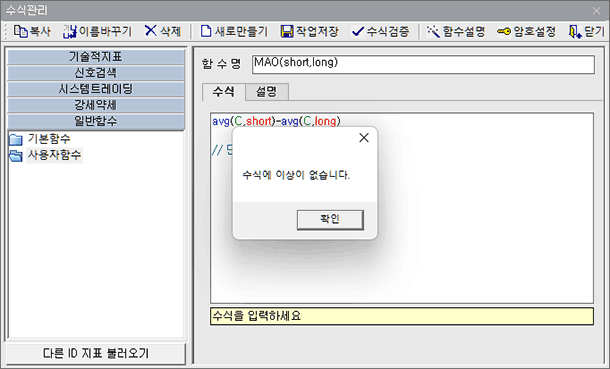Viewport: 610px width, 369px height.
Task: Close the 수식관리 window
Action: click(596, 10)
